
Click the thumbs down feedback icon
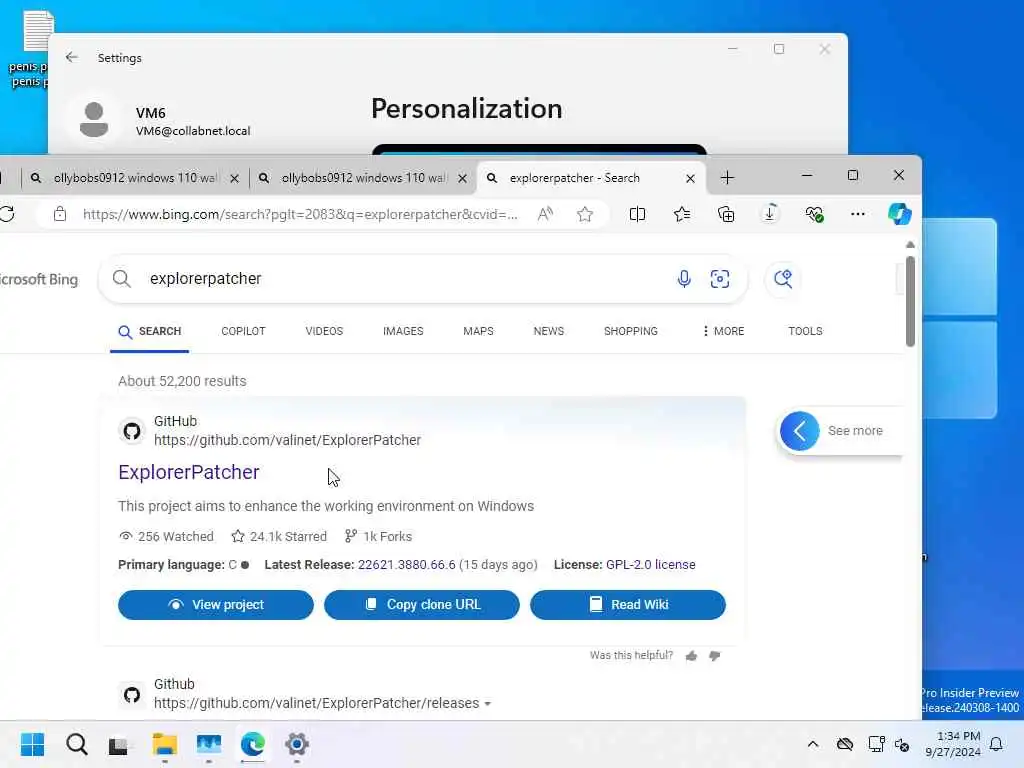714,656
